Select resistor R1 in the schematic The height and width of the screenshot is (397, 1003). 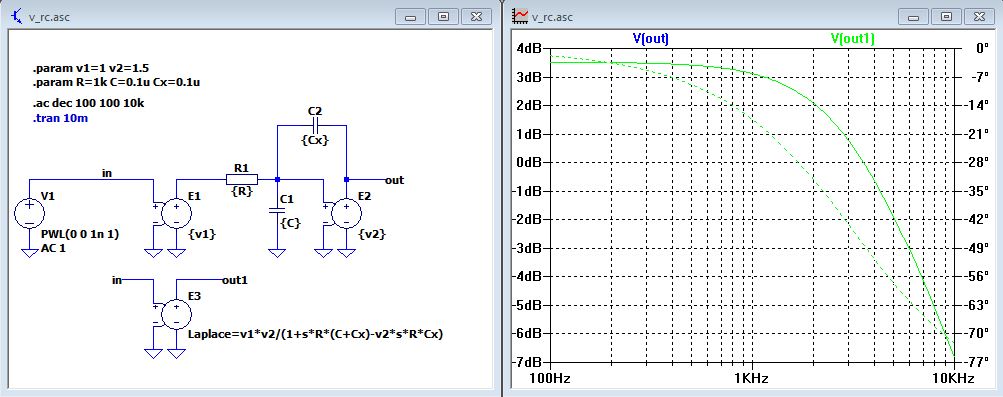point(241,179)
